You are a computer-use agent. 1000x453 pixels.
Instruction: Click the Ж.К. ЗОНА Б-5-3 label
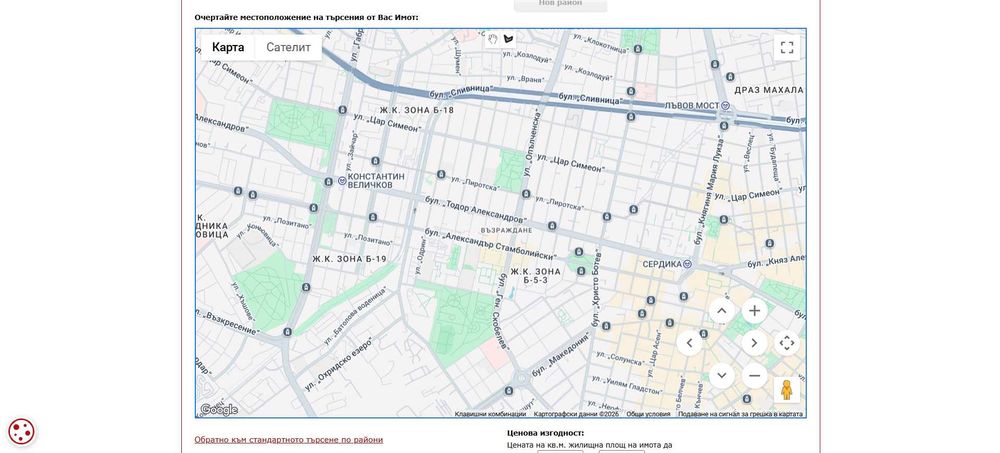tap(535, 276)
